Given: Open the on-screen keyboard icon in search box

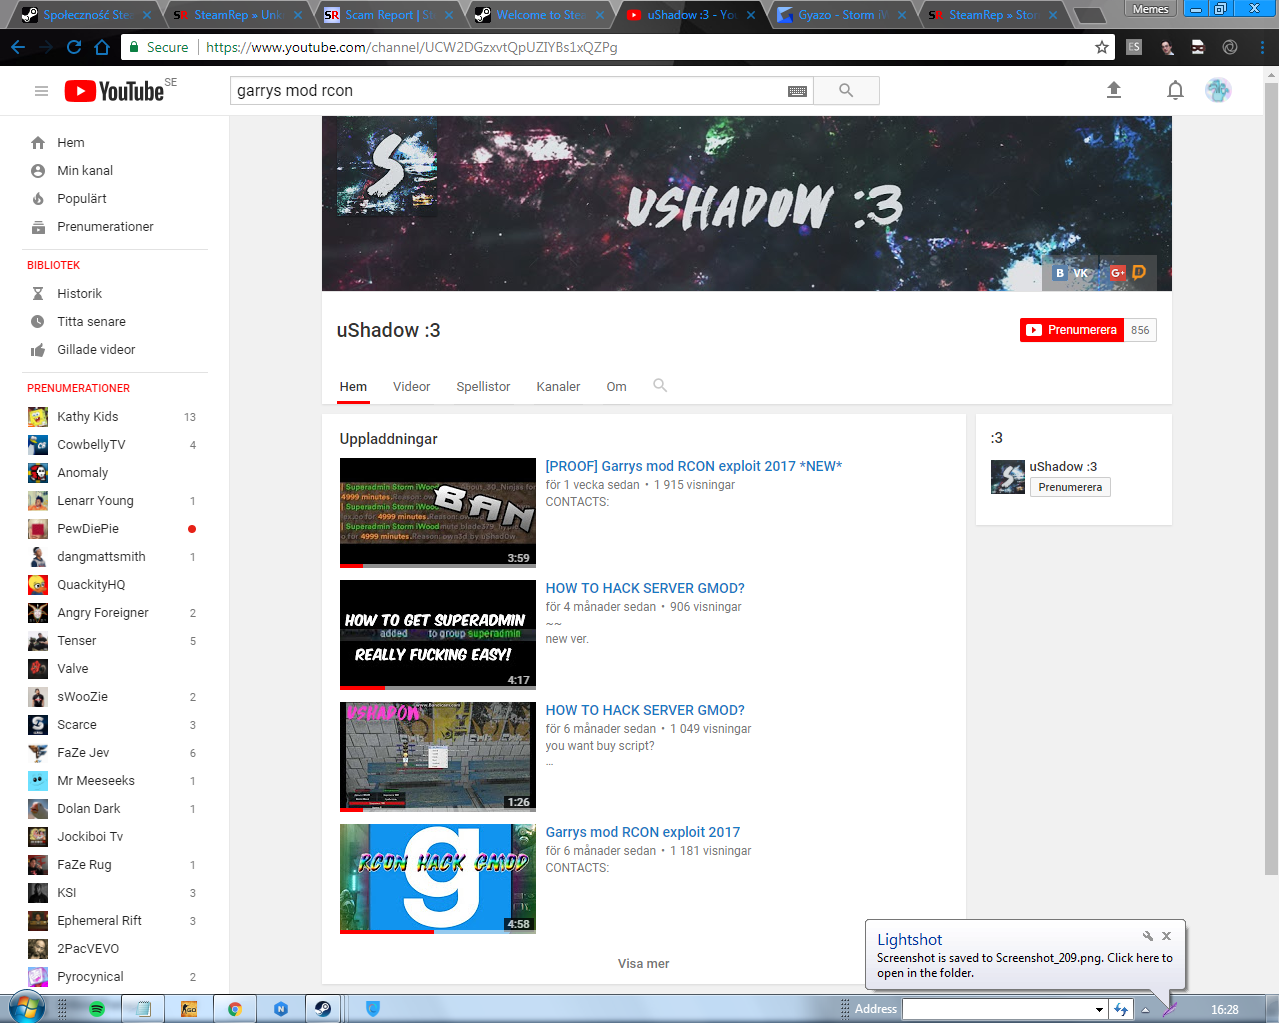Looking at the screenshot, I should click(x=797, y=91).
